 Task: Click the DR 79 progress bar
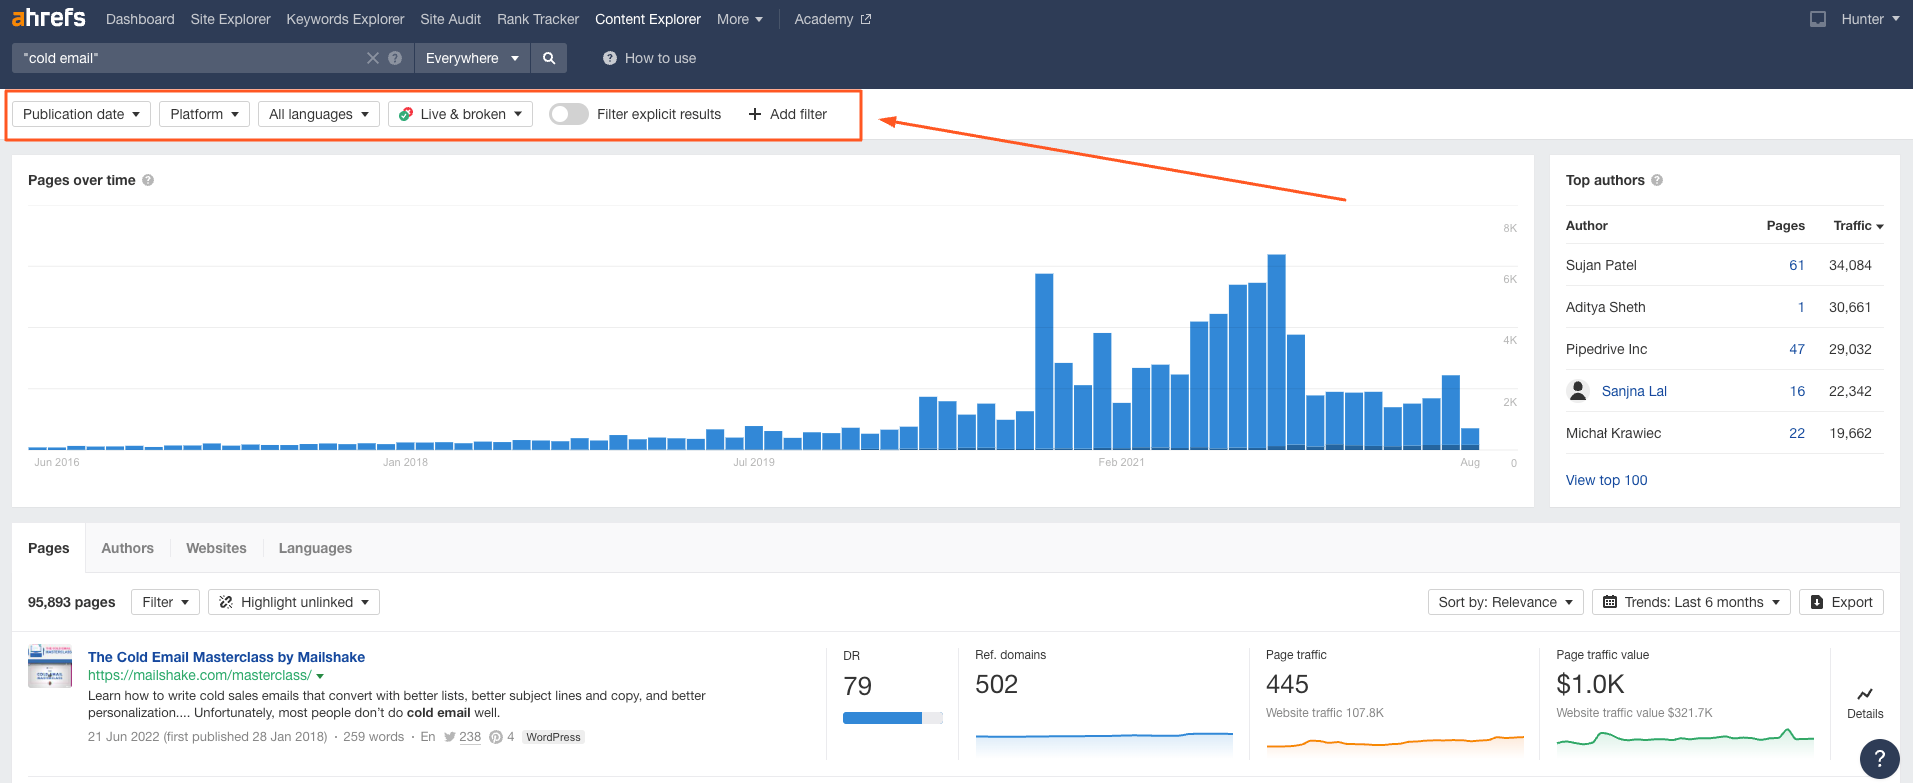[893, 718]
